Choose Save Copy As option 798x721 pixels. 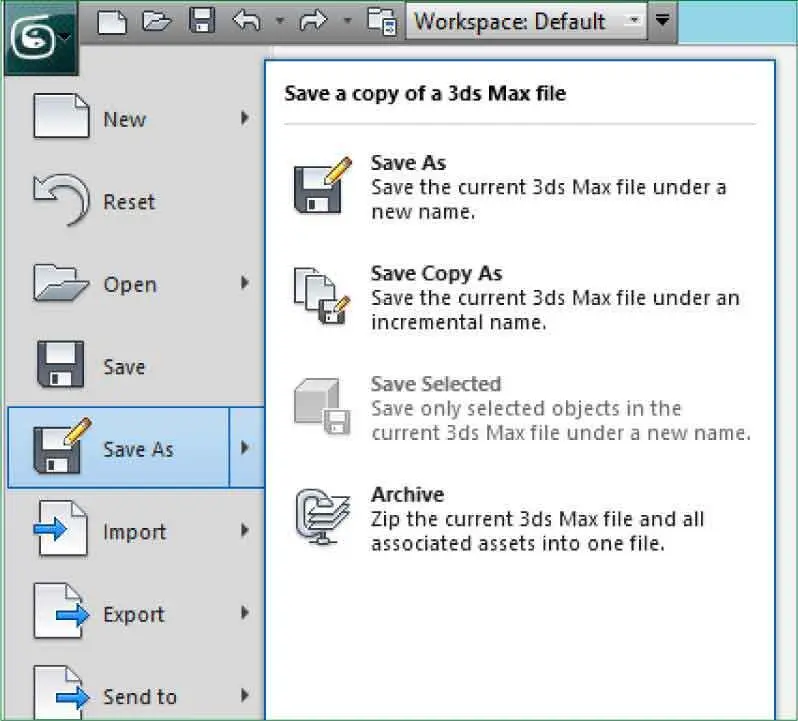click(x=435, y=273)
